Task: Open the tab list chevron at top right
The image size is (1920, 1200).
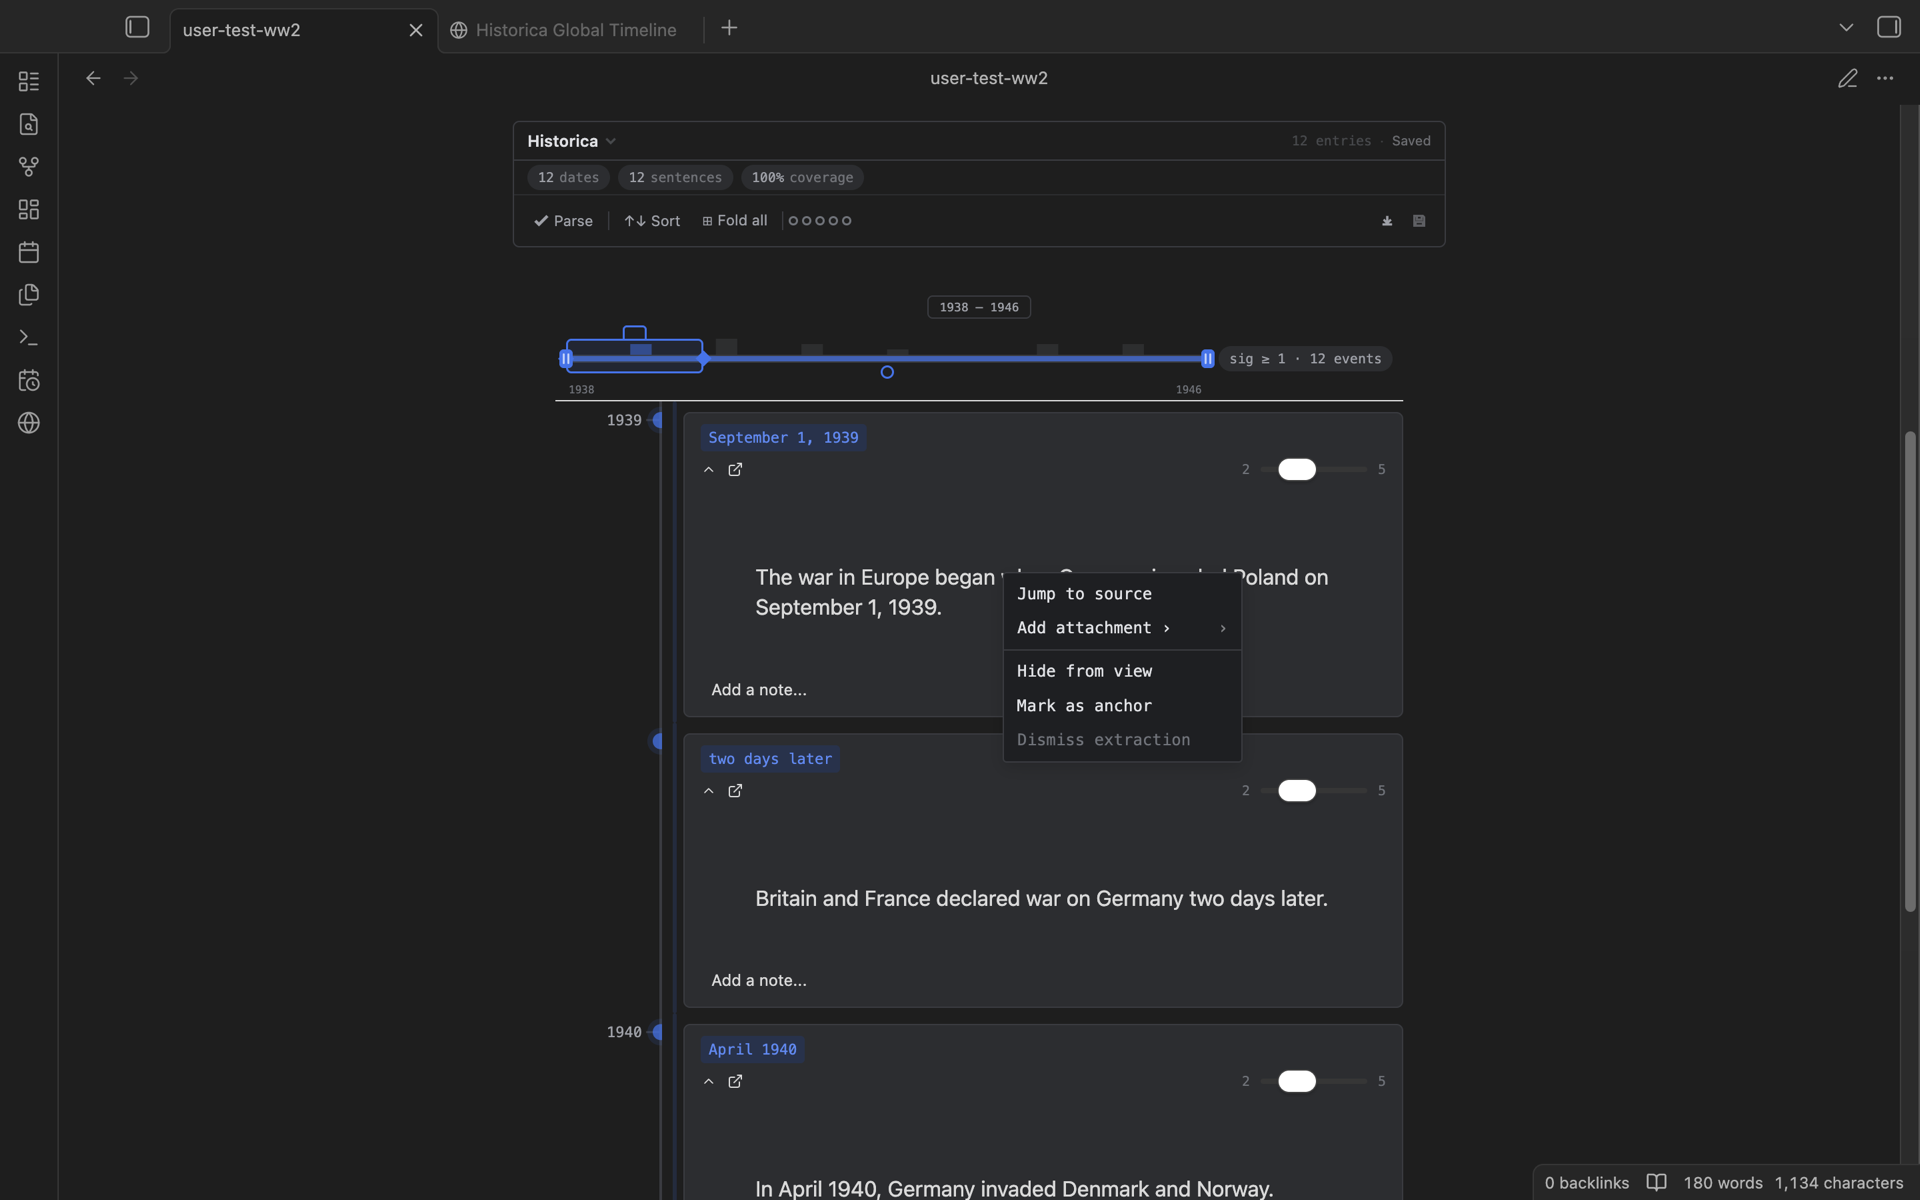Action: coord(1846,28)
